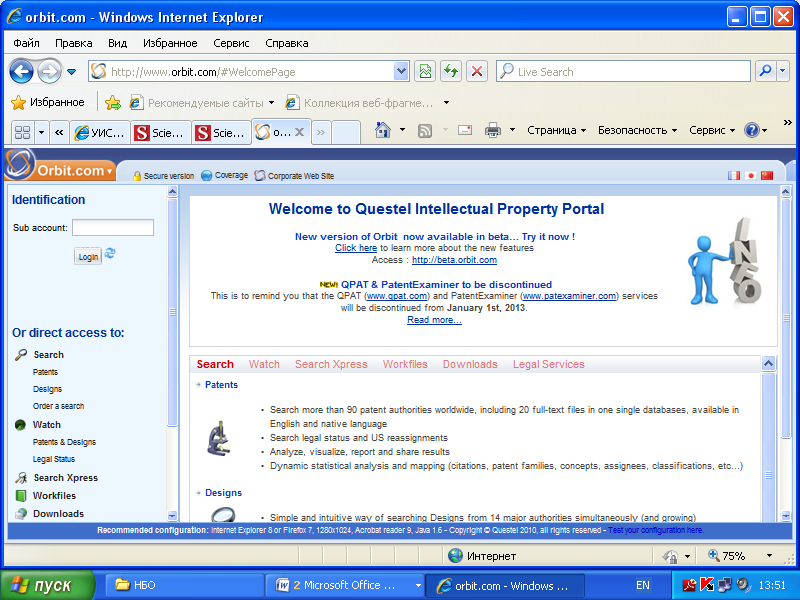
Task: Switch to French via the French flag
Action: (x=734, y=176)
